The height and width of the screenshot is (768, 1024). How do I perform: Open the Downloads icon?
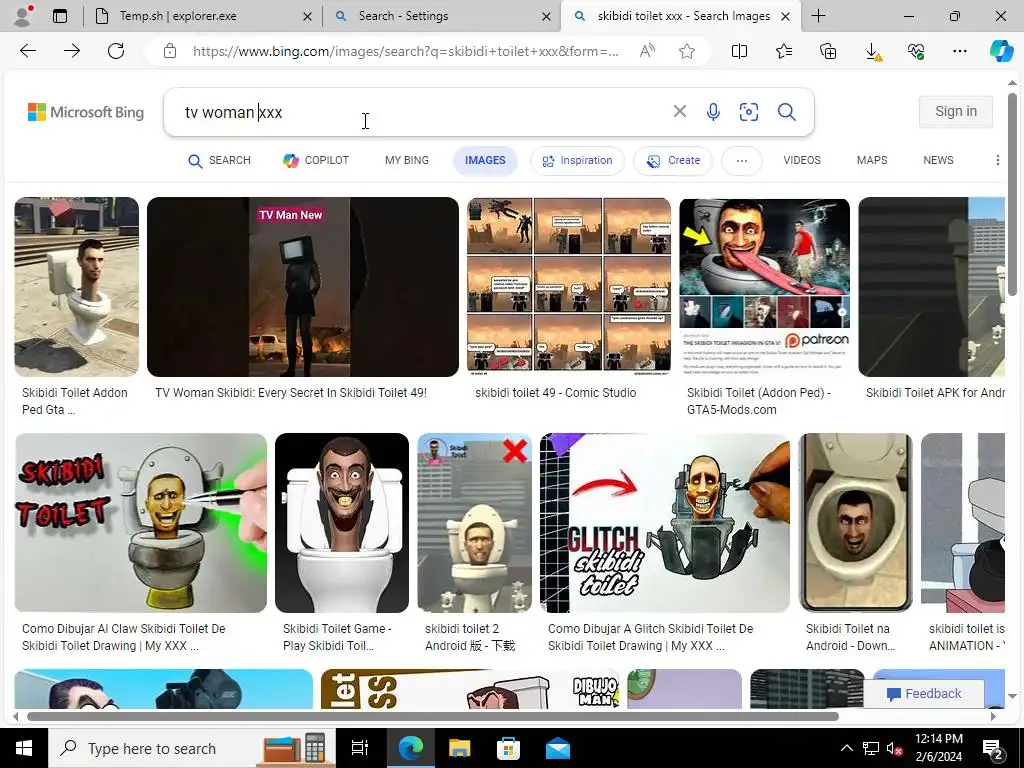(872, 52)
